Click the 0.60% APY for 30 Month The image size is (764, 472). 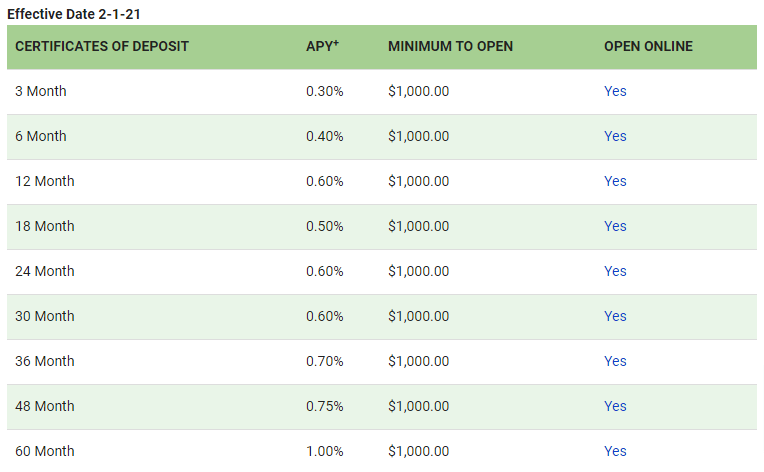click(x=325, y=316)
